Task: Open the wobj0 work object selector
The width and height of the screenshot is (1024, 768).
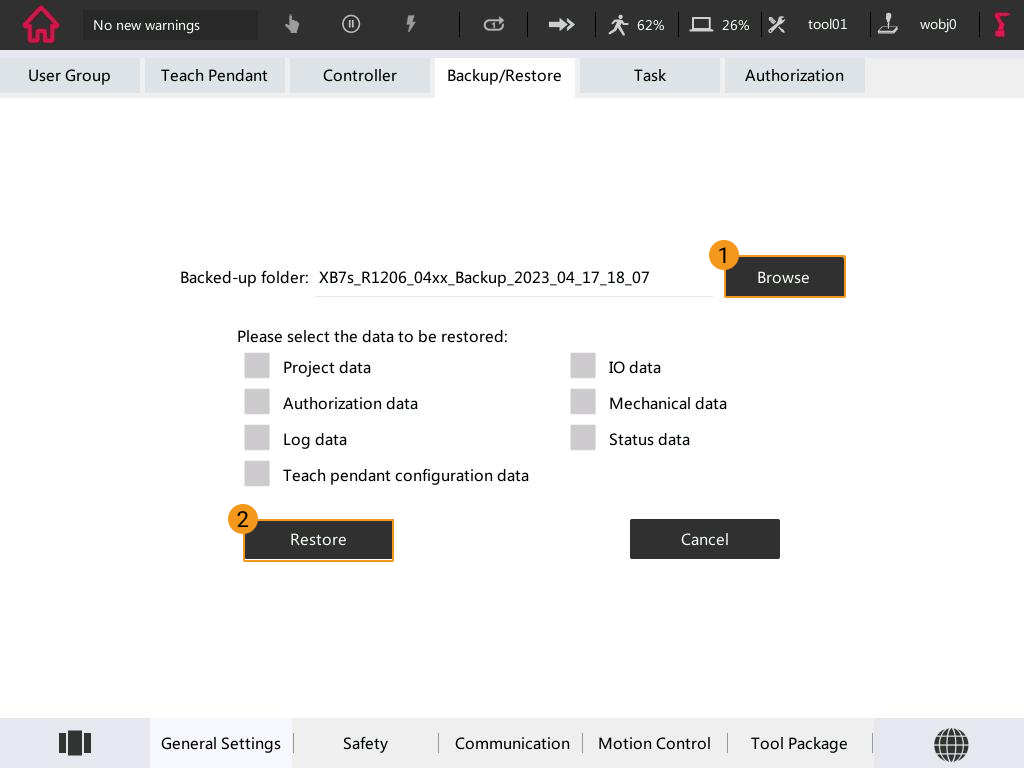Action: coord(922,25)
